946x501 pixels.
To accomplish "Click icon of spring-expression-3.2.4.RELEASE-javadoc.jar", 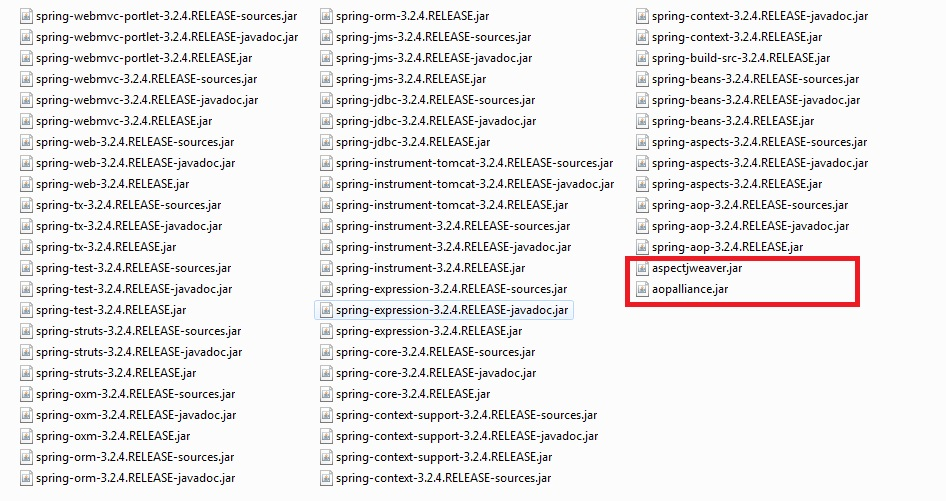I will tap(326, 310).
